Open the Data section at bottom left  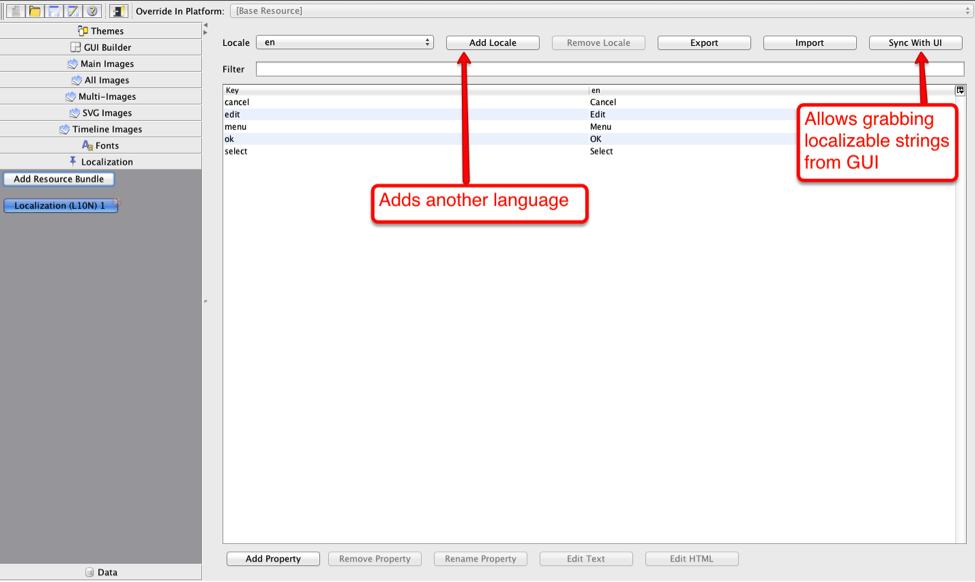(x=99, y=571)
